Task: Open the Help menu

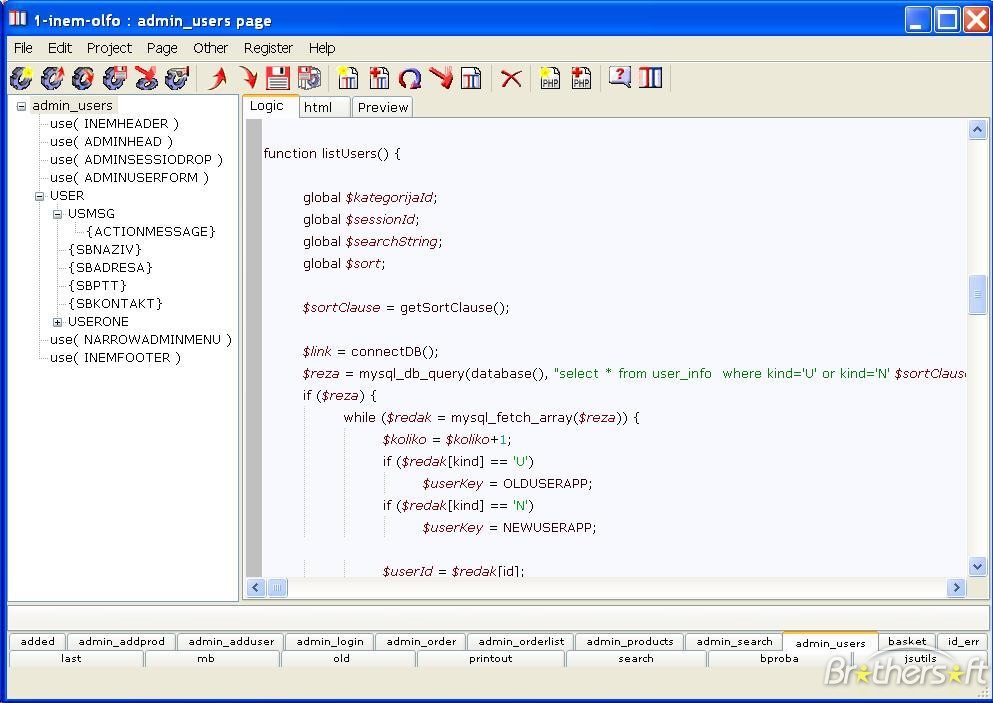Action: (322, 48)
